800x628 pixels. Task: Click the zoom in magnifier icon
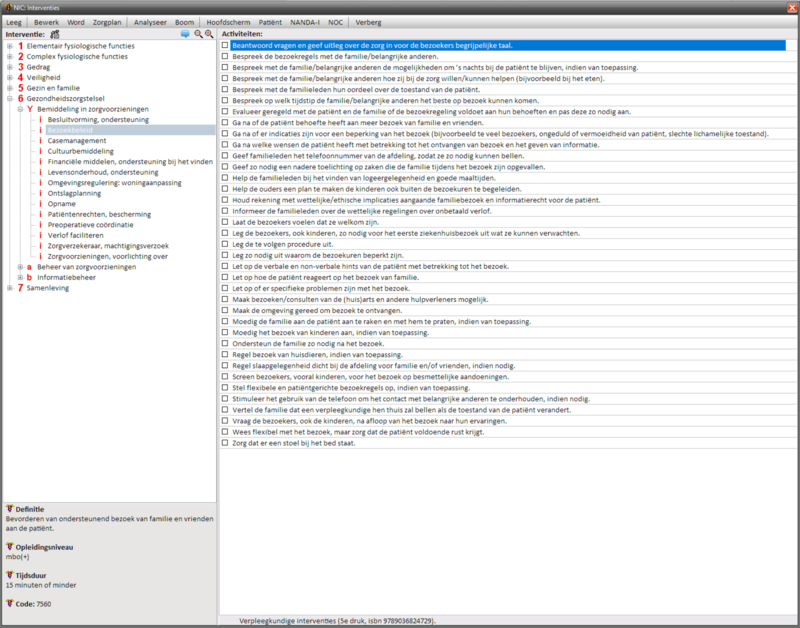tap(209, 34)
